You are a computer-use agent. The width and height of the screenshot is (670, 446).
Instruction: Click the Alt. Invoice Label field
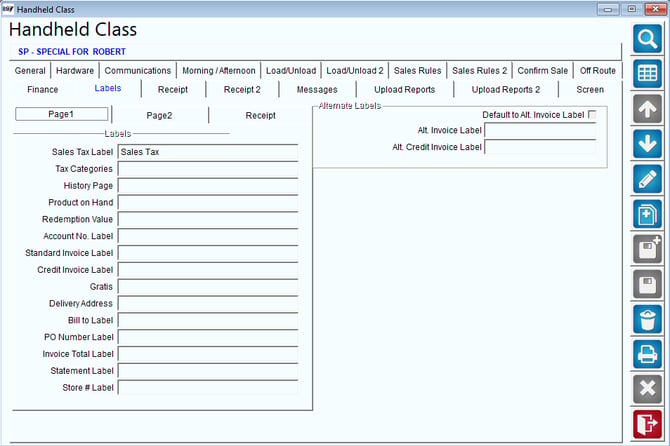point(540,131)
